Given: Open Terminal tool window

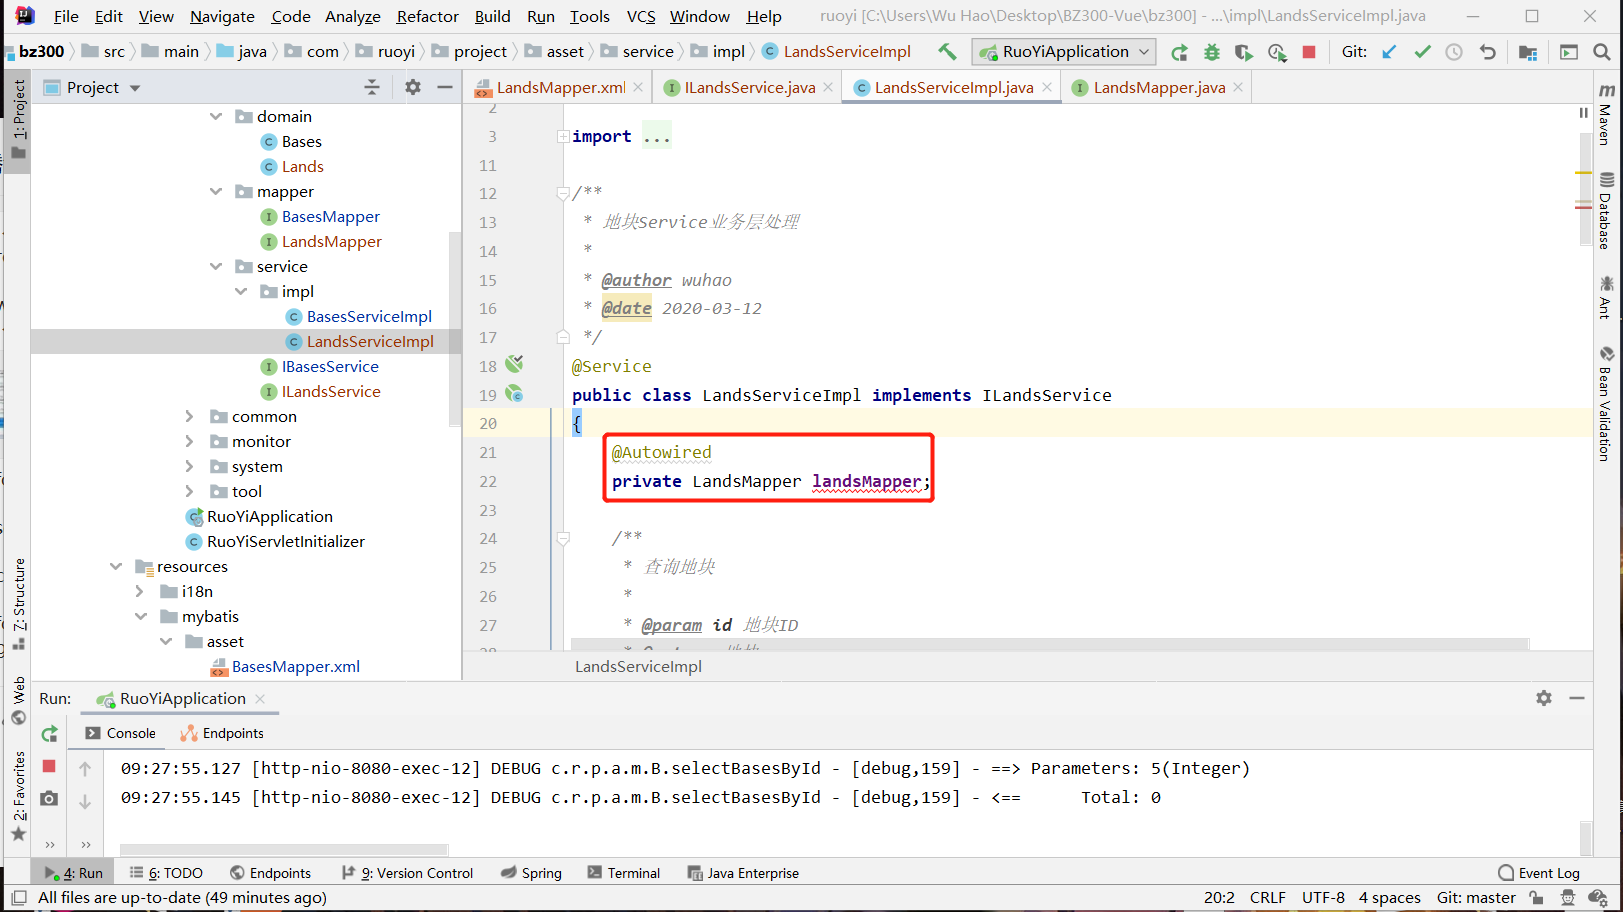Looking at the screenshot, I should [624, 873].
